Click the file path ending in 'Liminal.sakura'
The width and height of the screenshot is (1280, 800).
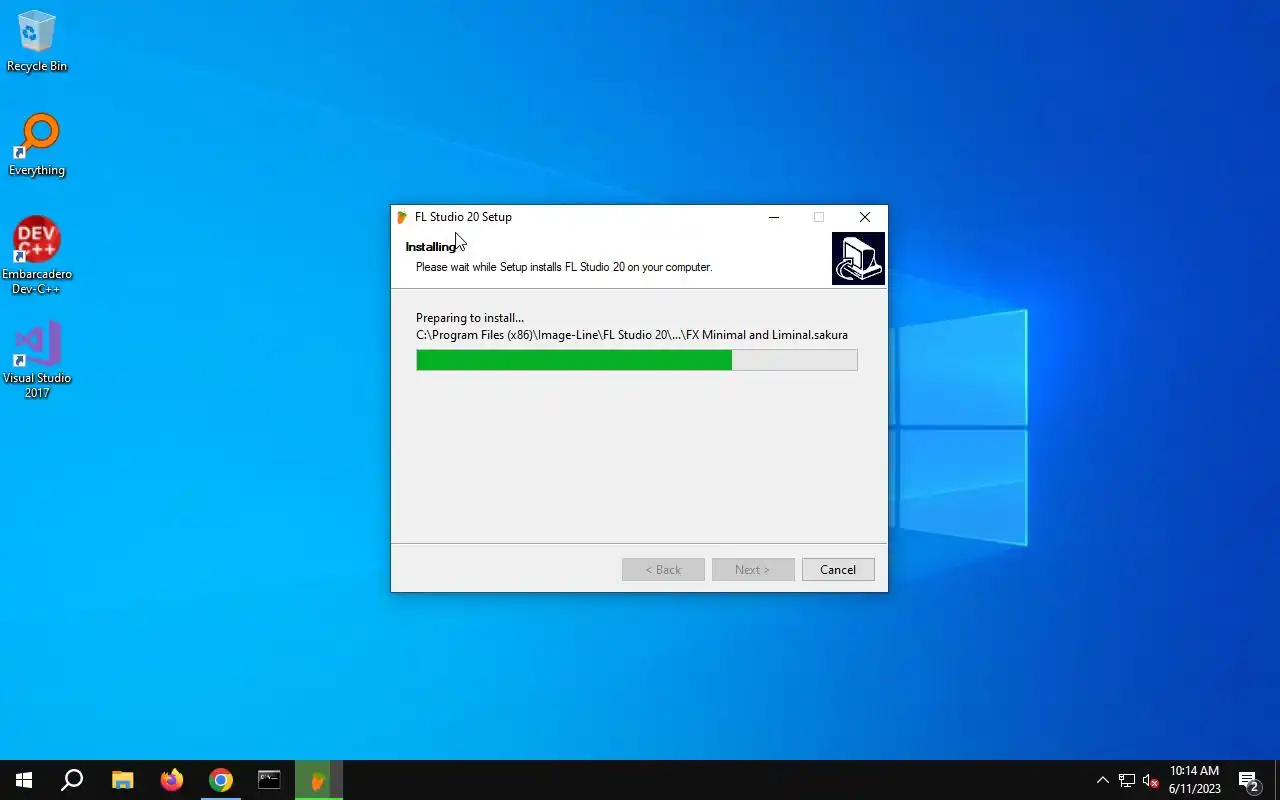tap(632, 335)
